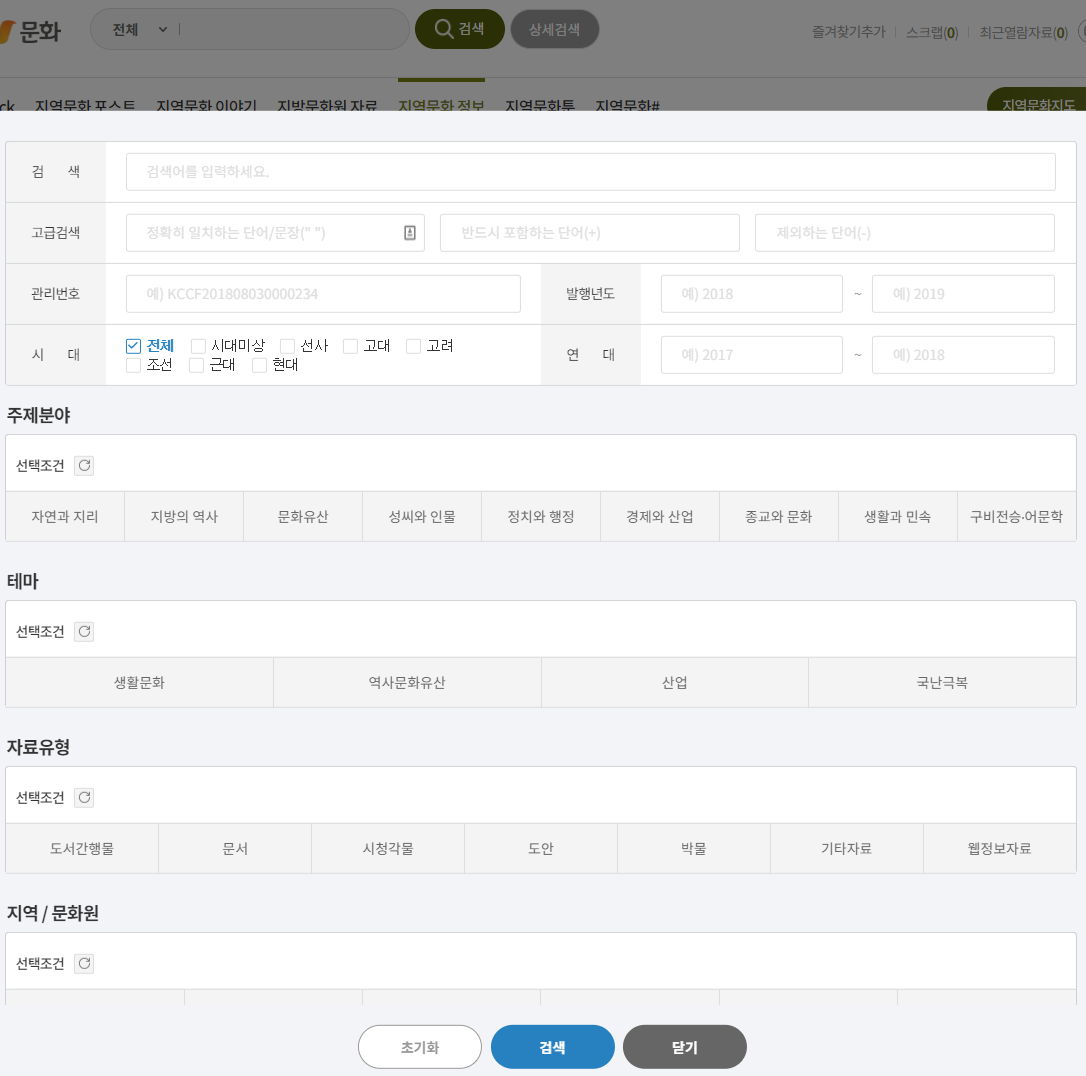The width and height of the screenshot is (1086, 1076).
Task: Reset the 자료유형 selection conditions
Action: [x=84, y=798]
